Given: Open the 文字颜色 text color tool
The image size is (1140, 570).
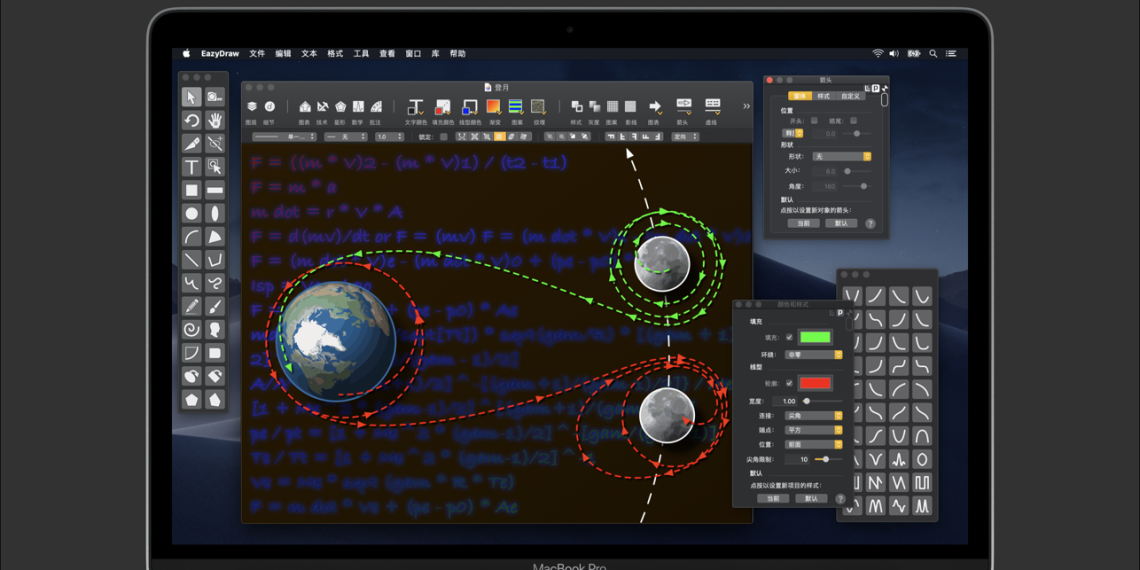Looking at the screenshot, I should pos(415,106).
